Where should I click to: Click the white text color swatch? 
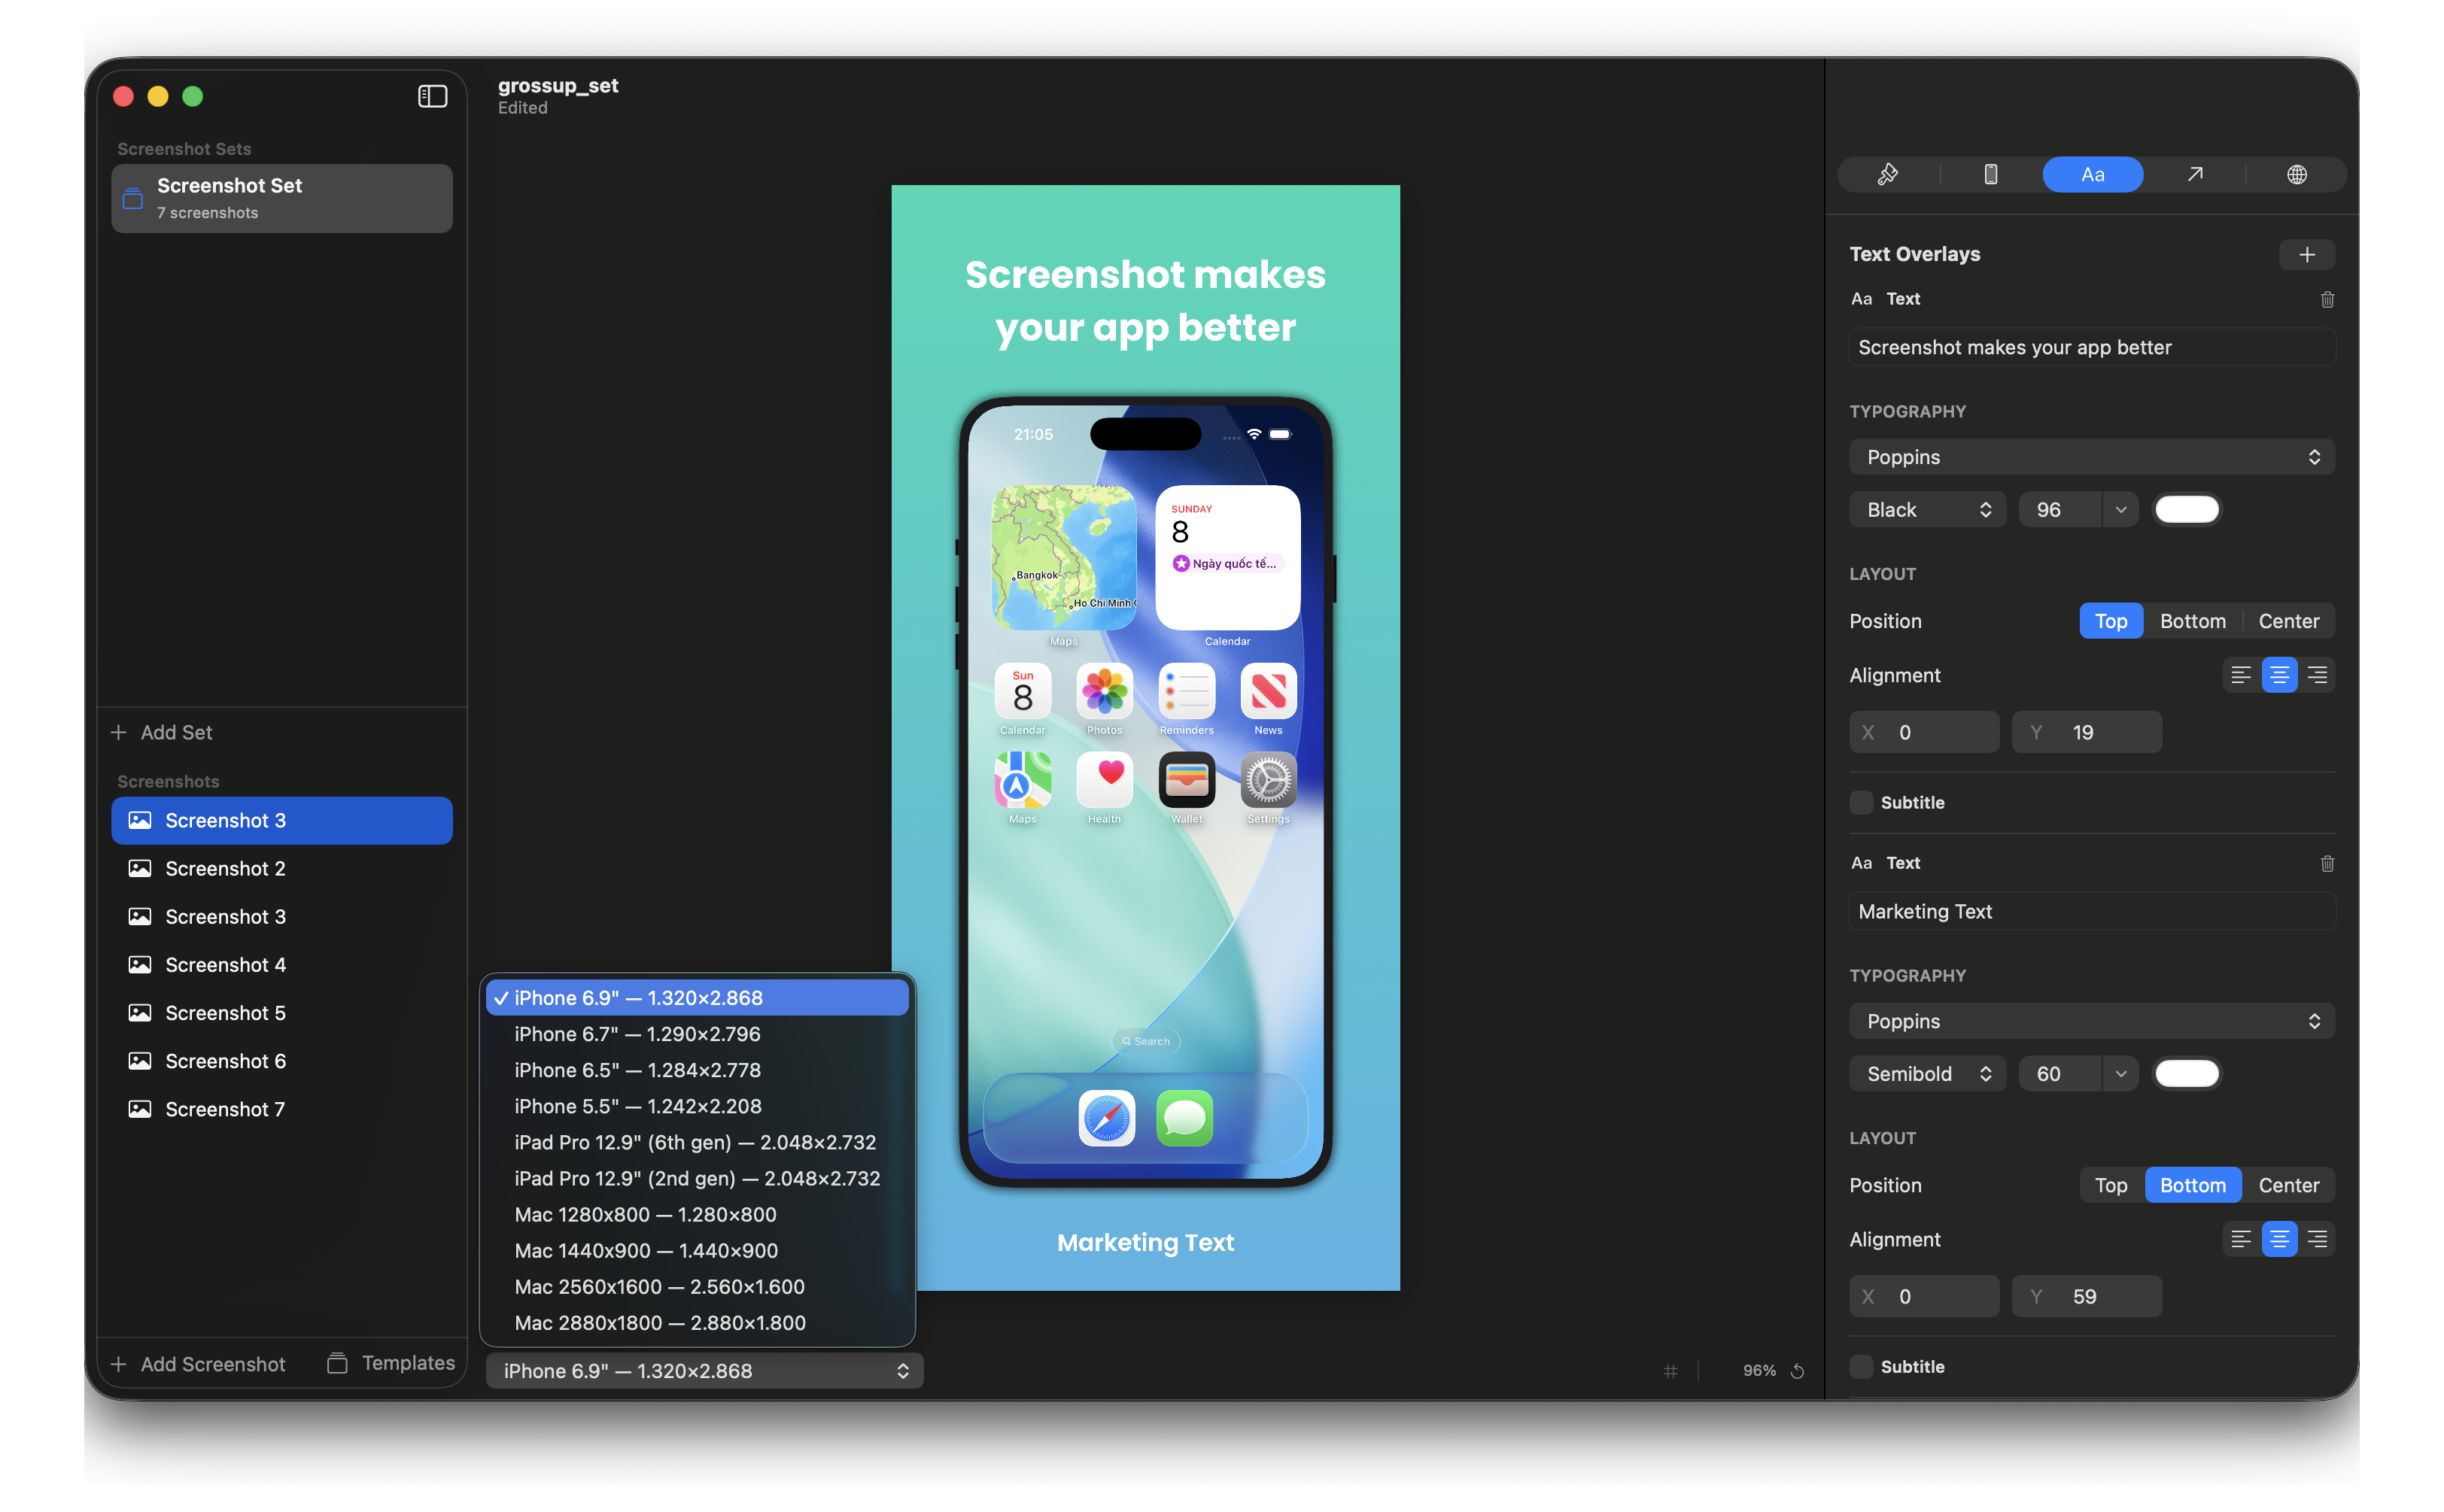point(2186,509)
